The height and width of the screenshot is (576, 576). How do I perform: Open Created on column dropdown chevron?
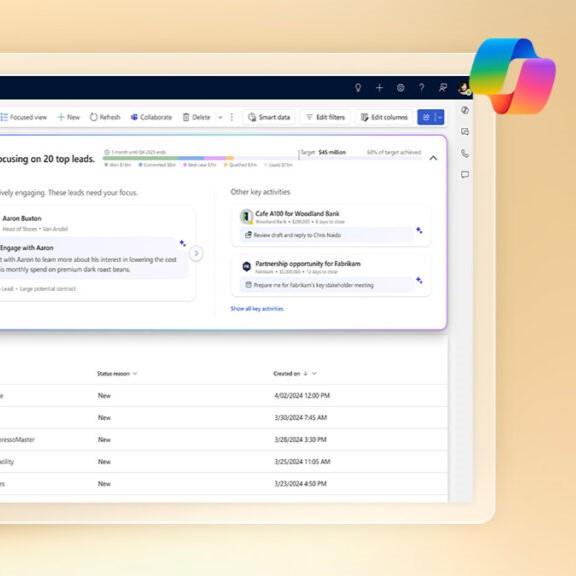click(x=314, y=374)
